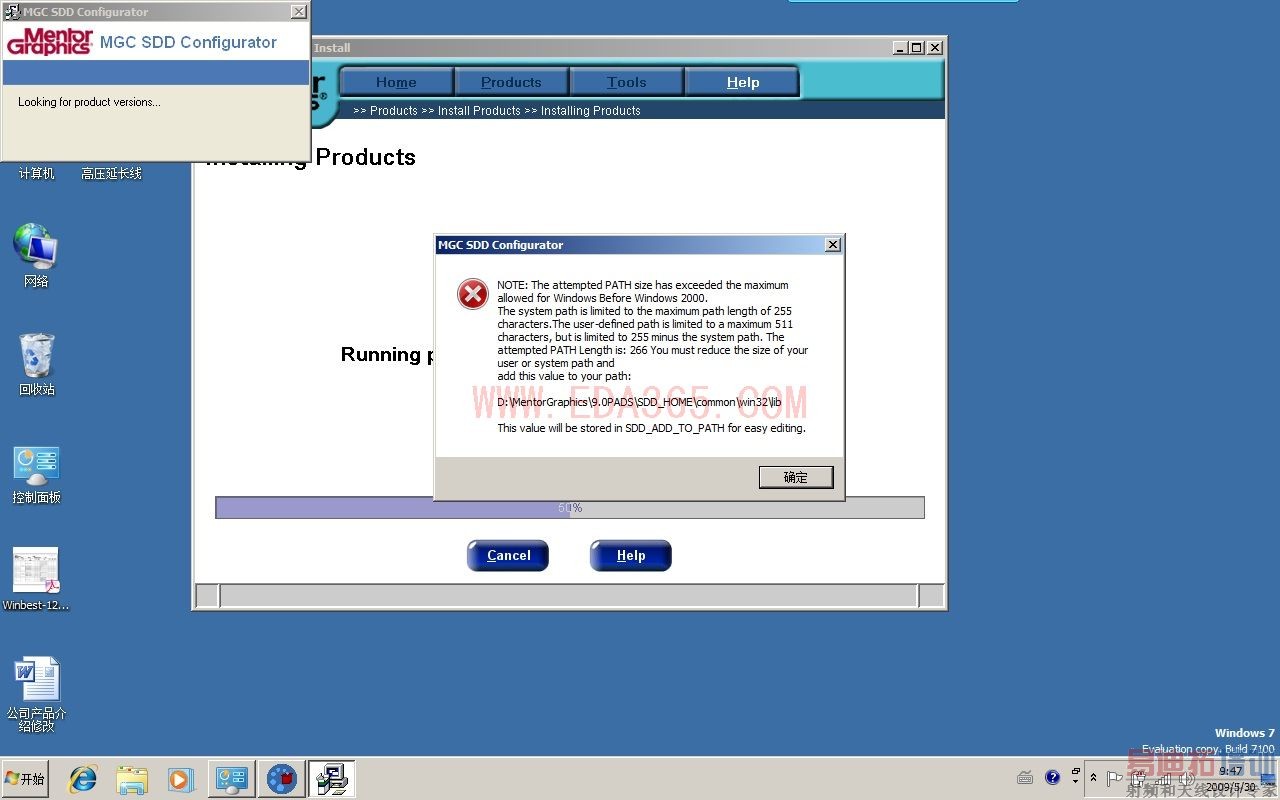Open the 计算机 desktop icon
The height and width of the screenshot is (800, 1280).
click(x=37, y=173)
